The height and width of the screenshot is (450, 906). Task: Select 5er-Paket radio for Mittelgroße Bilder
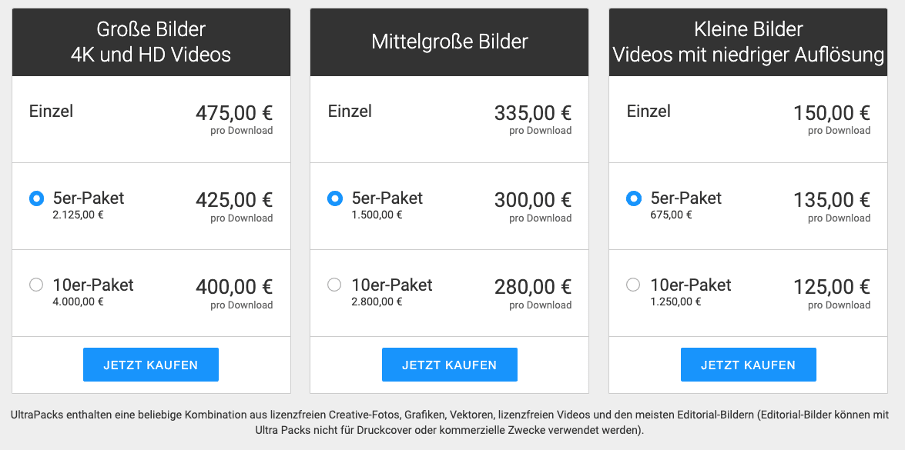pos(335,199)
